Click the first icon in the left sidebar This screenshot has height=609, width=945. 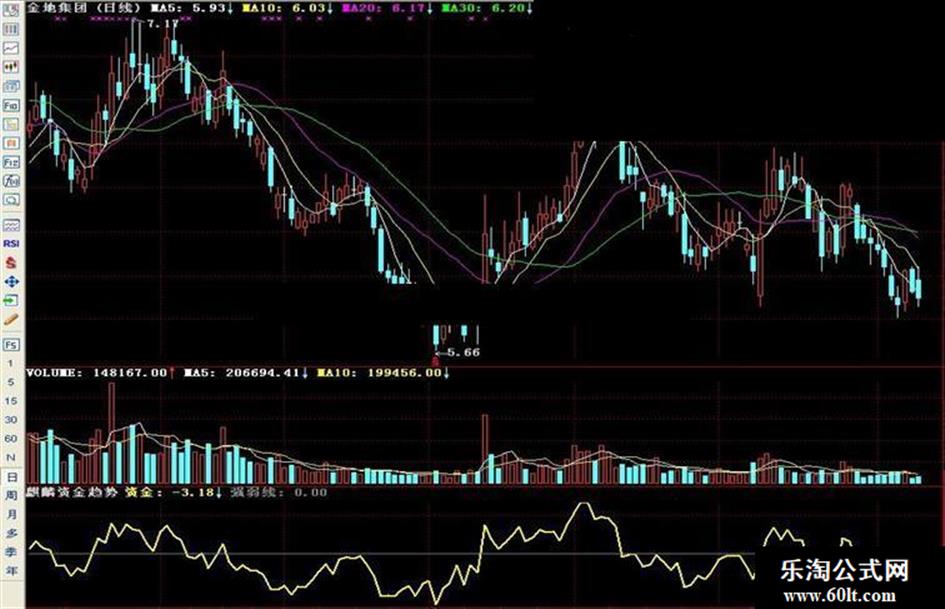(x=10, y=10)
